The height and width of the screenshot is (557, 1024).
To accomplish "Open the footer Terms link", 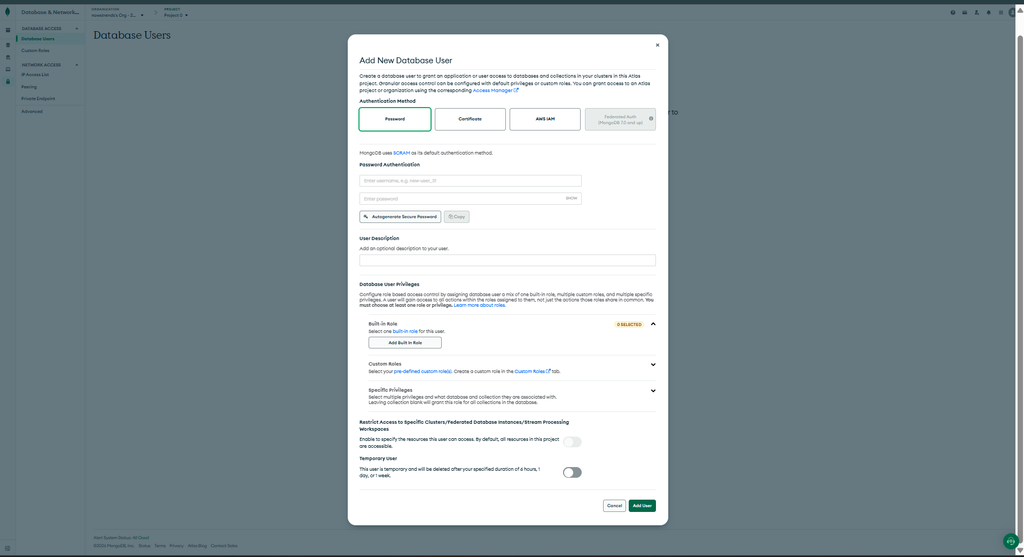I will pos(160,546).
